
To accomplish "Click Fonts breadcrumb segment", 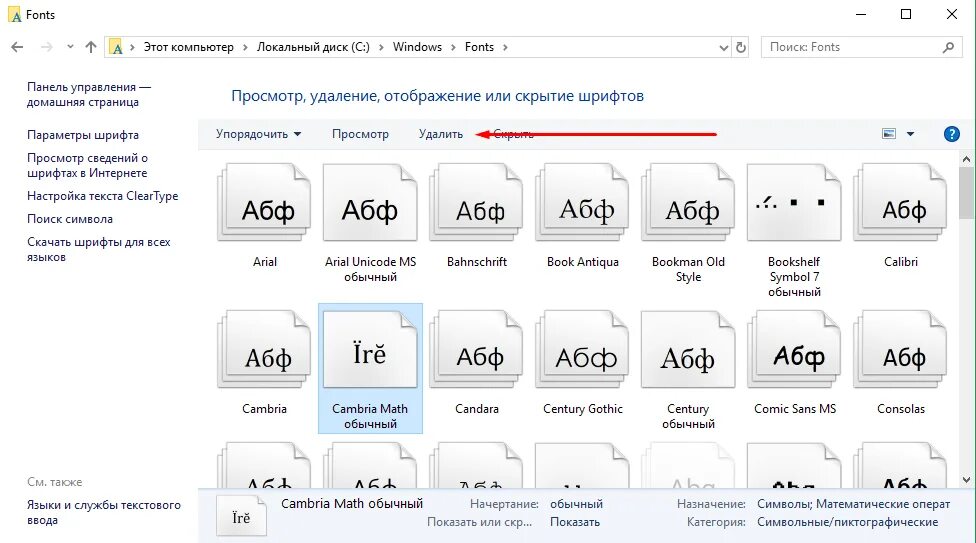I will pyautogui.click(x=479, y=47).
